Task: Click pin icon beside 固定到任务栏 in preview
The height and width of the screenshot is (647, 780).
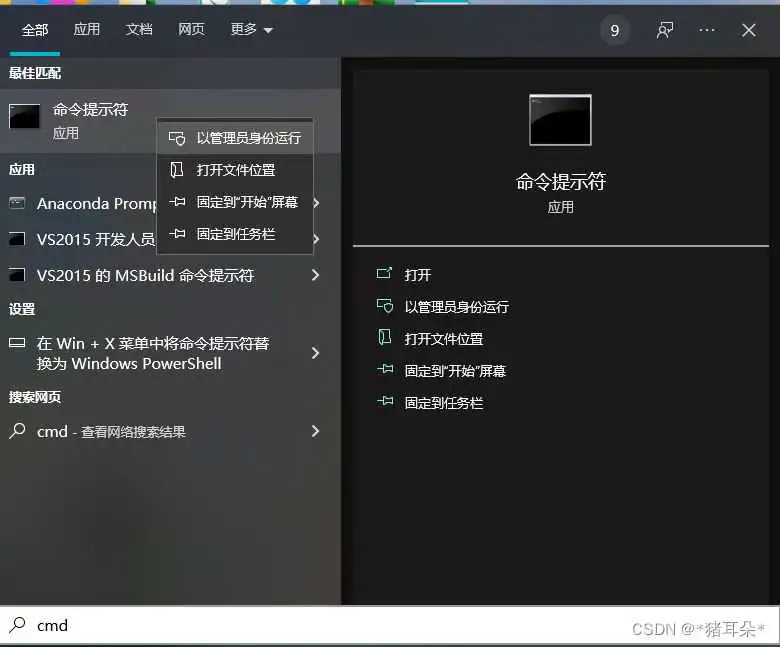Action: pyautogui.click(x=385, y=401)
